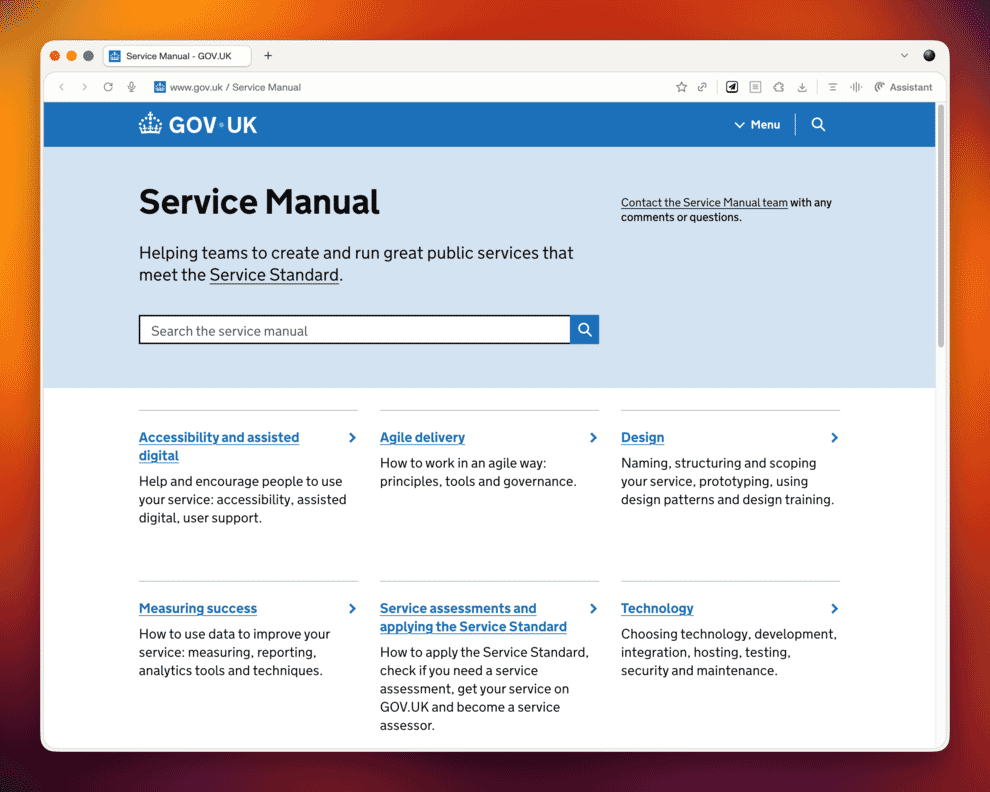Click the blue search submit button
Screen dimensions: 990x792
585,330
